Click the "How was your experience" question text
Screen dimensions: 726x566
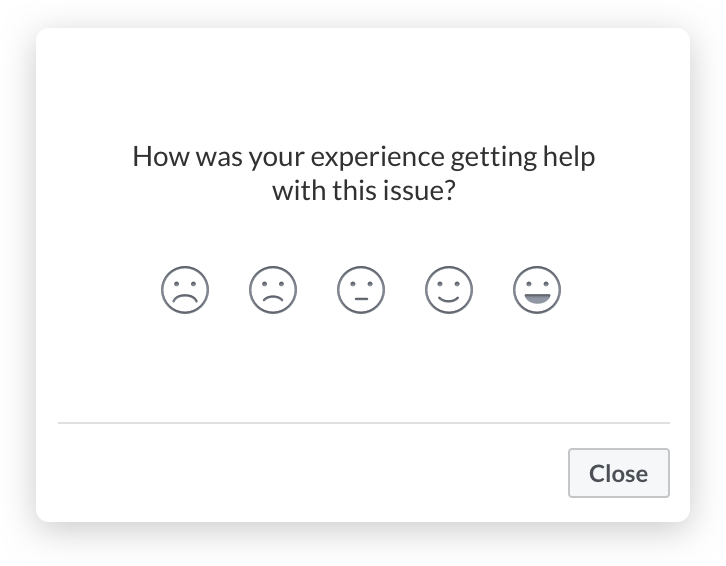click(363, 158)
